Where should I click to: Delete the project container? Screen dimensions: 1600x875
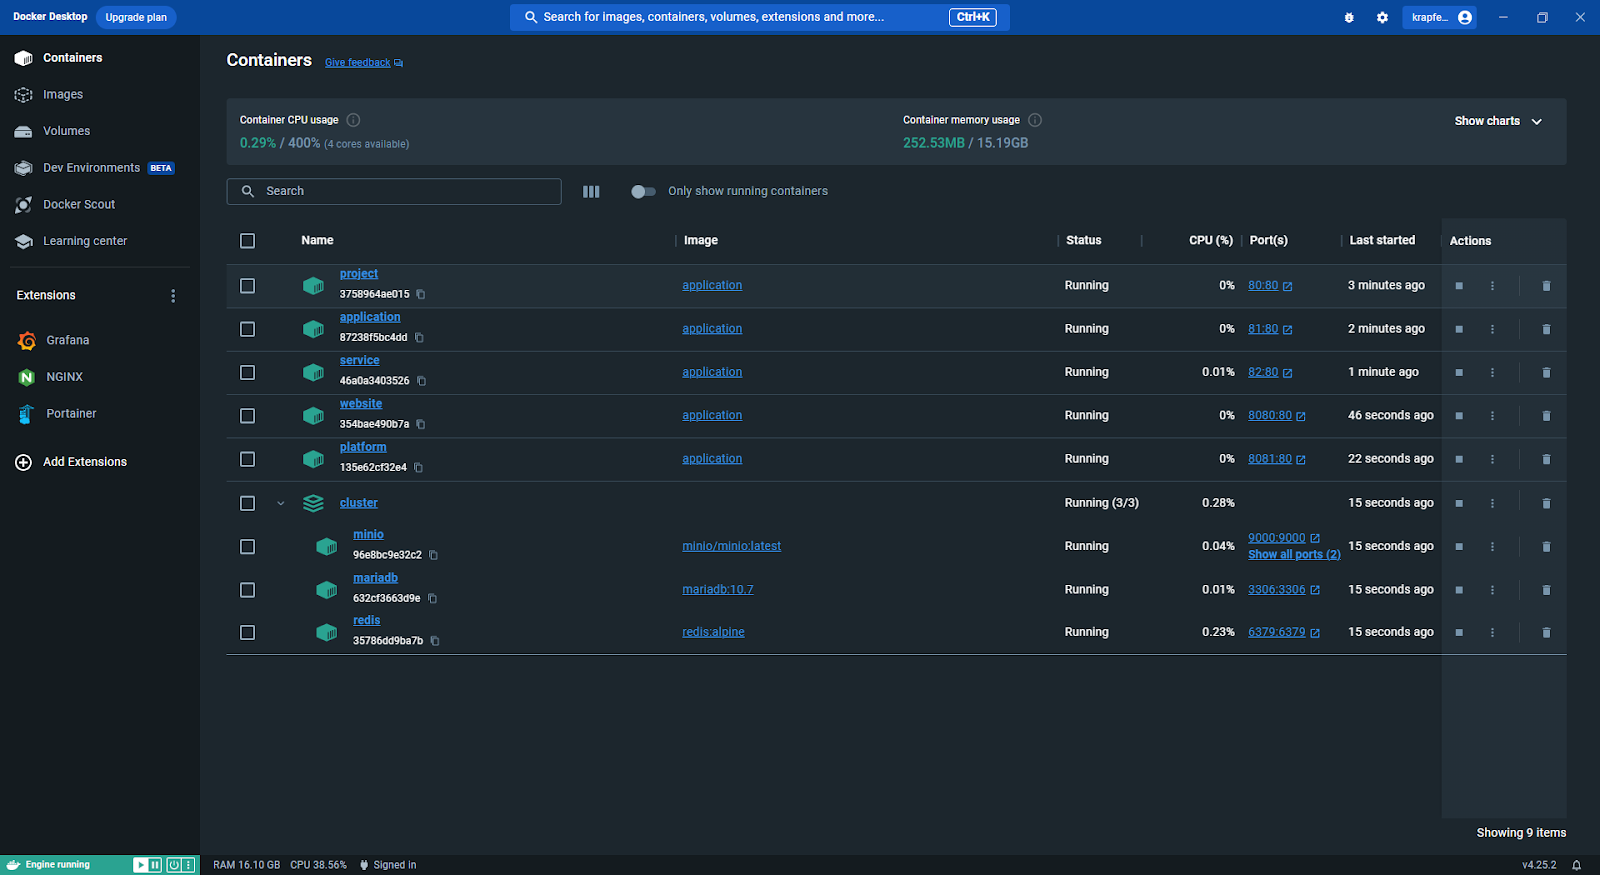coord(1546,286)
